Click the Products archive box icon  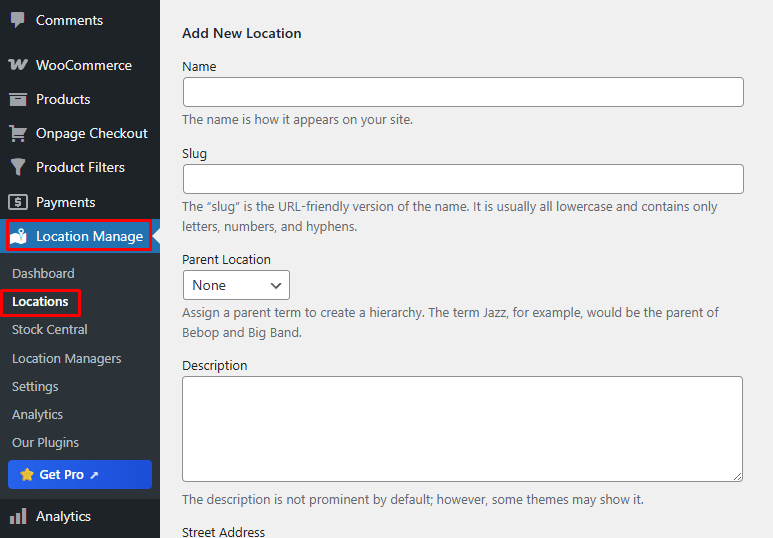18,99
